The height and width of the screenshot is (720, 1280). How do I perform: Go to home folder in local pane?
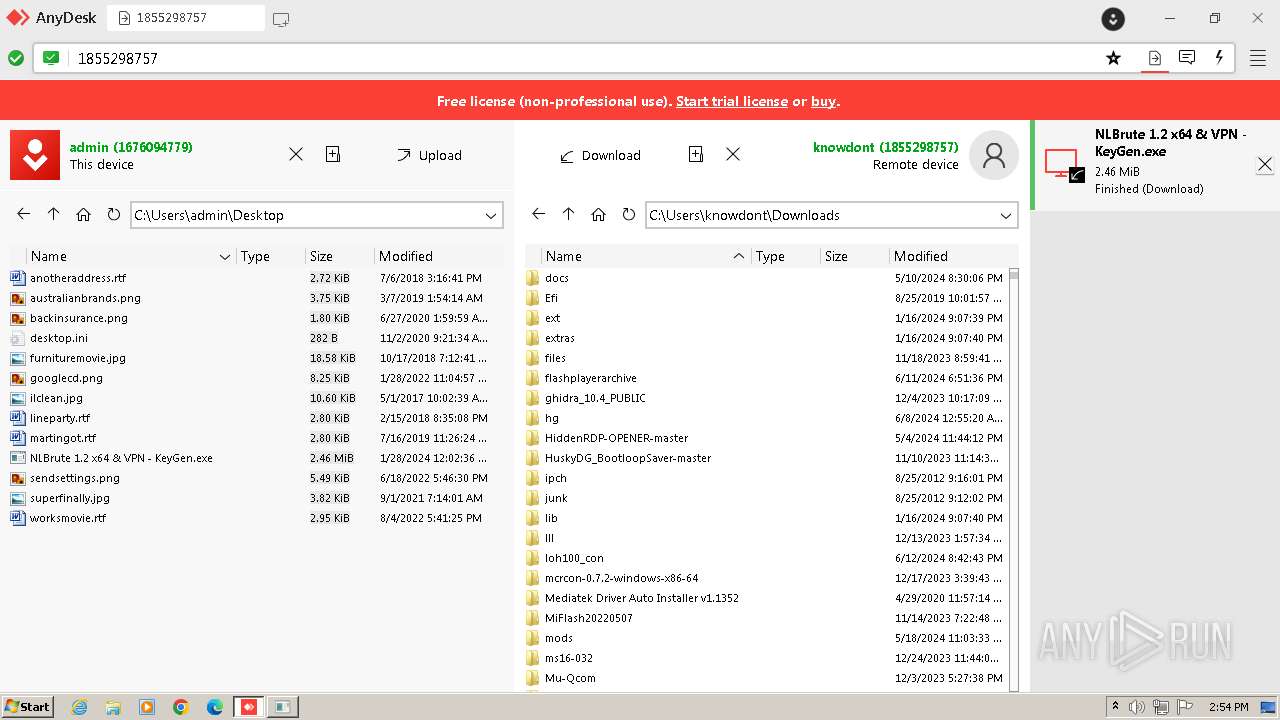(x=83, y=214)
